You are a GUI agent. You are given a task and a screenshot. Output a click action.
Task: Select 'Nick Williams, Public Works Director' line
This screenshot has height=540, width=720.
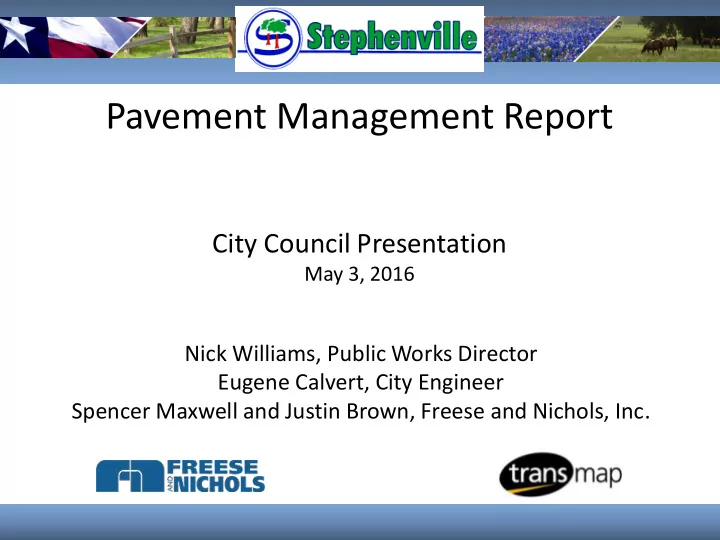(361, 354)
